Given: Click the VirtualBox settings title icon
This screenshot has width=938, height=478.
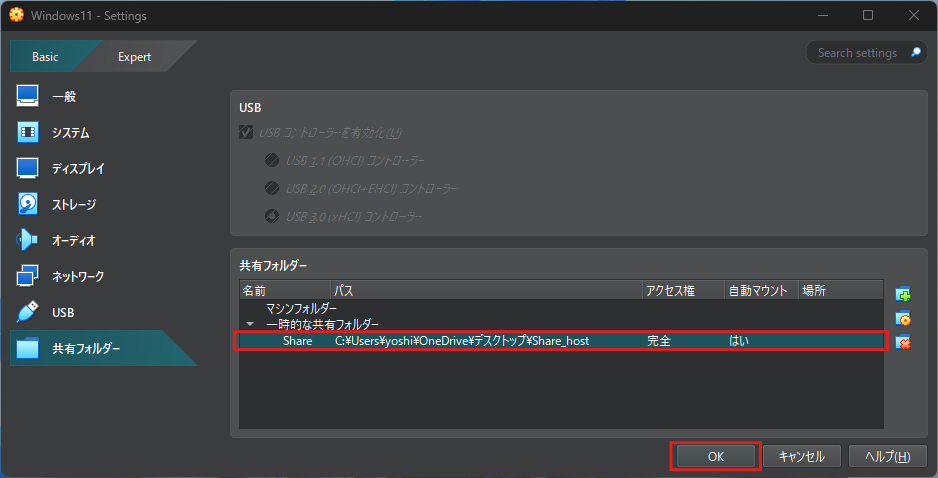Looking at the screenshot, I should coord(17,15).
